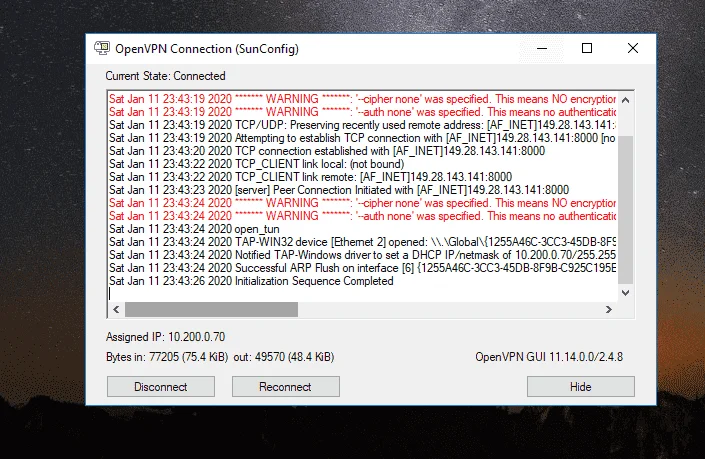705x459 pixels.
Task: Click the 'TCP_CLIENT link remote' log line
Action: (310, 177)
